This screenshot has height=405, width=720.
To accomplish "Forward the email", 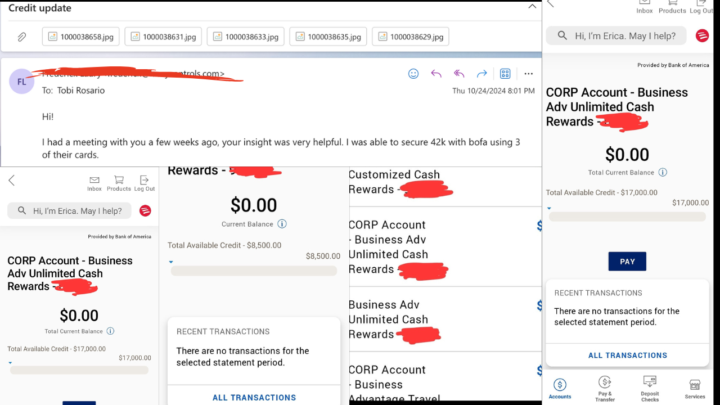I will [x=482, y=74].
